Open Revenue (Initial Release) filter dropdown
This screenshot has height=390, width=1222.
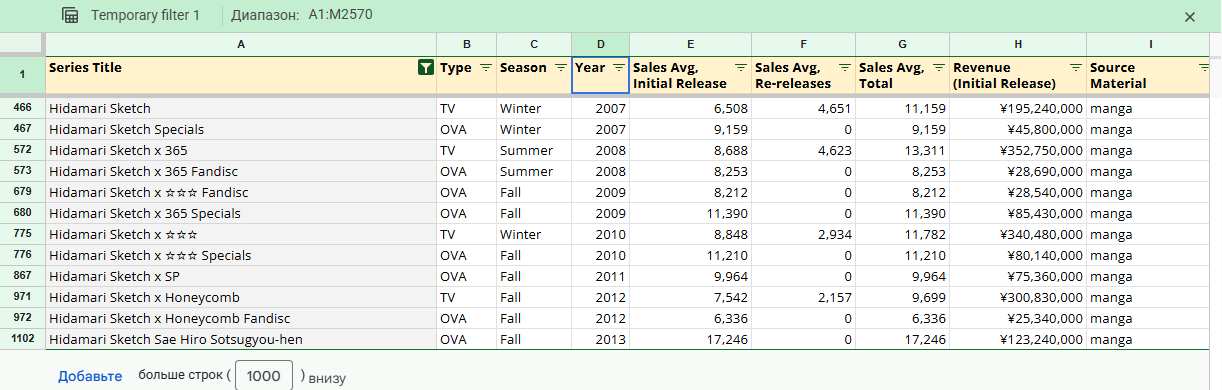pos(1076,67)
